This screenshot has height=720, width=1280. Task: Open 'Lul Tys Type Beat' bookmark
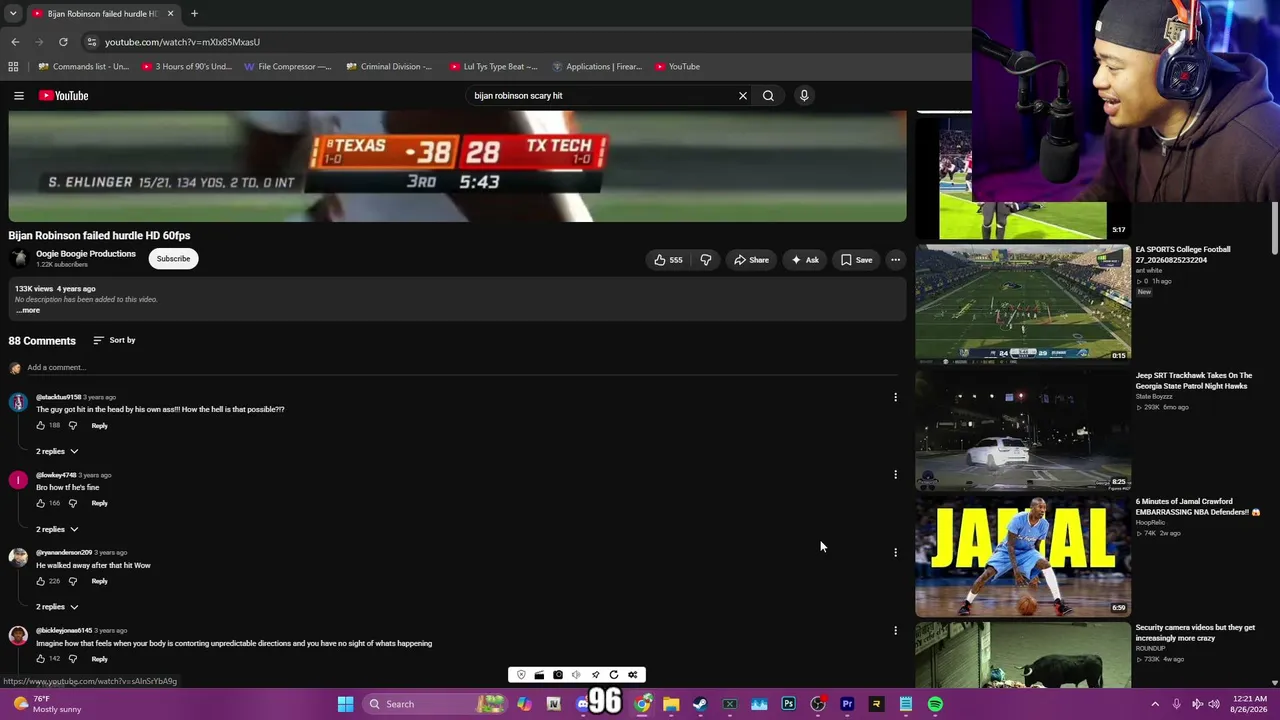[x=494, y=67]
